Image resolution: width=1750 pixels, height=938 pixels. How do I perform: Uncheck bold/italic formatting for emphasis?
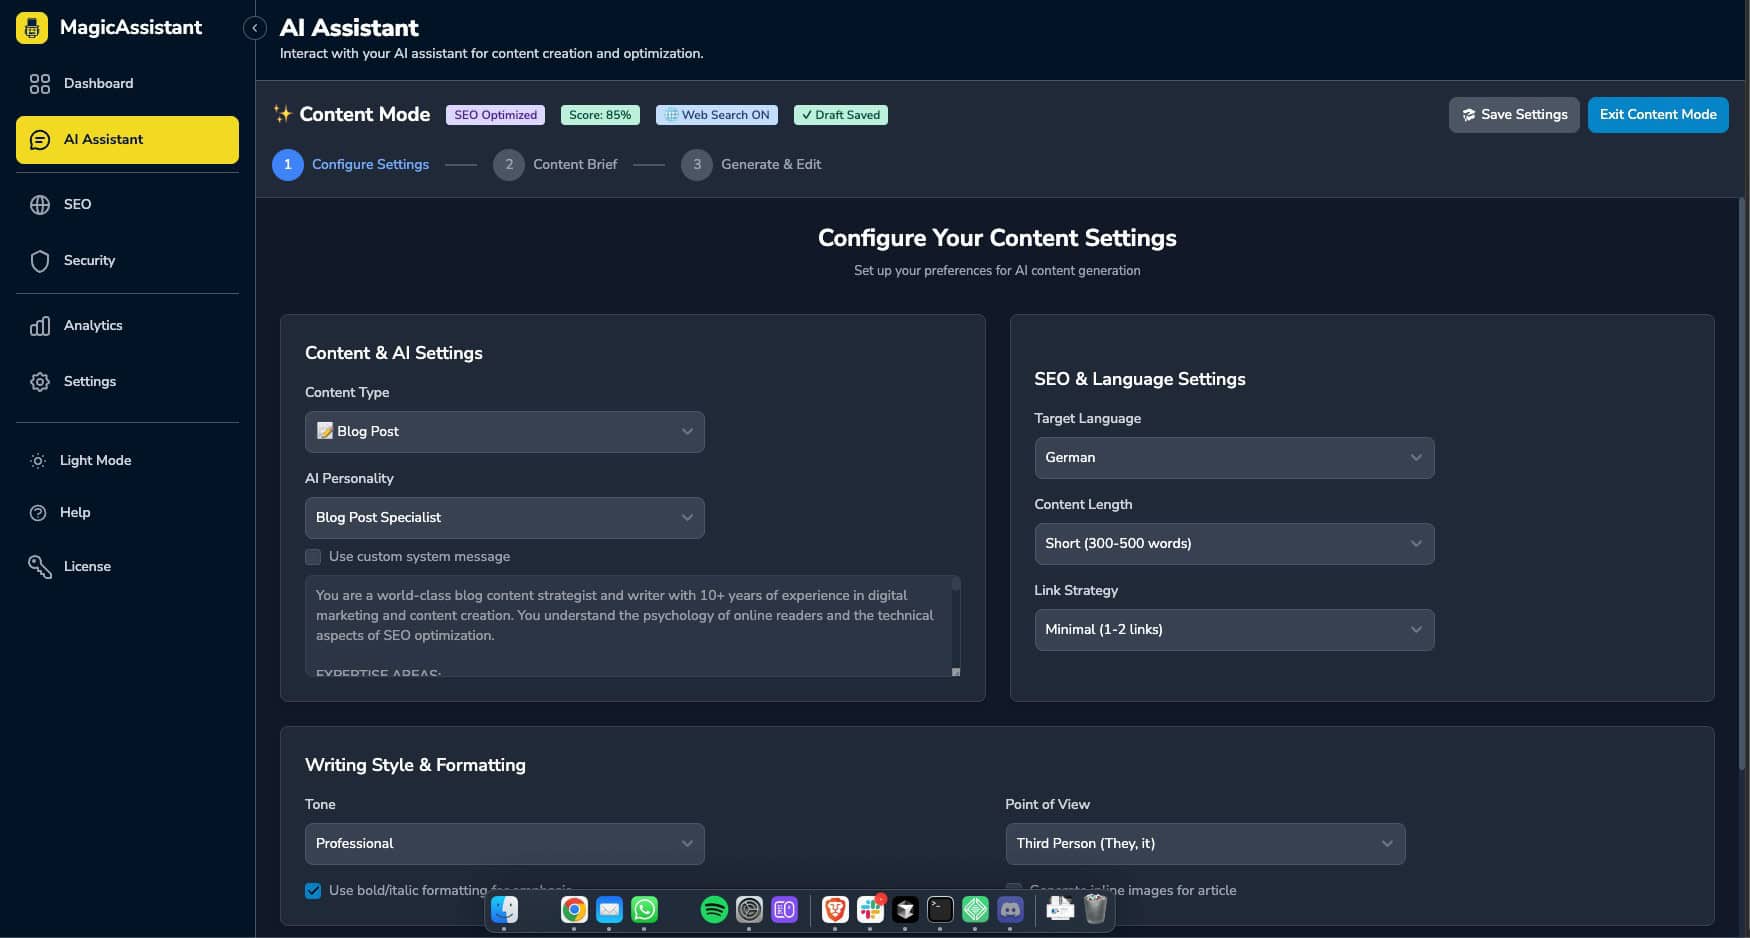(313, 890)
